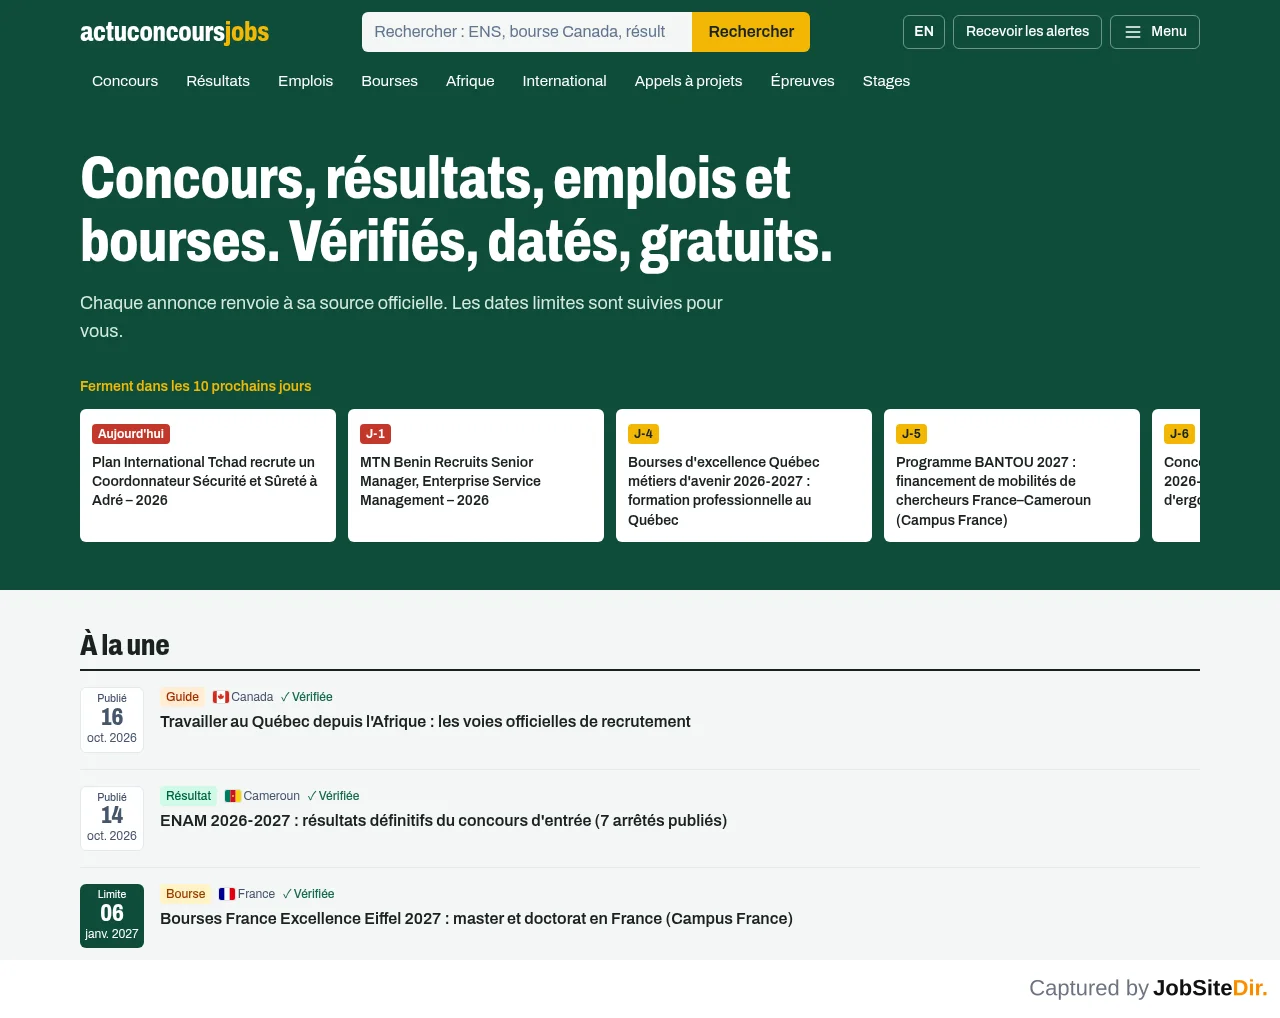Click the 16 oct. 2026 date box
The height and width of the screenshot is (1018, 1280).
112,719
